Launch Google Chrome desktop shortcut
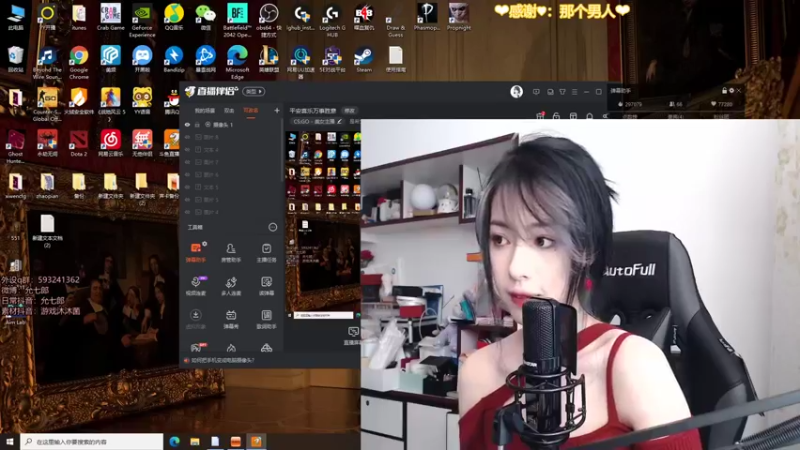 click(x=79, y=62)
